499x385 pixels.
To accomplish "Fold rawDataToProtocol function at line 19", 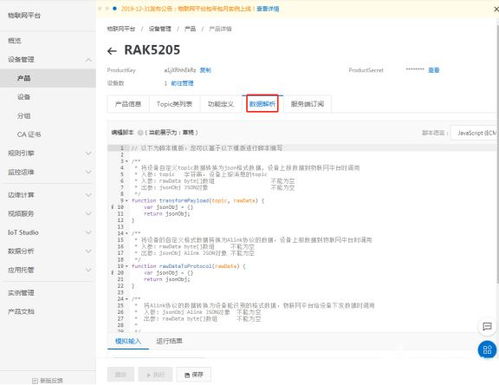I will pos(127,266).
